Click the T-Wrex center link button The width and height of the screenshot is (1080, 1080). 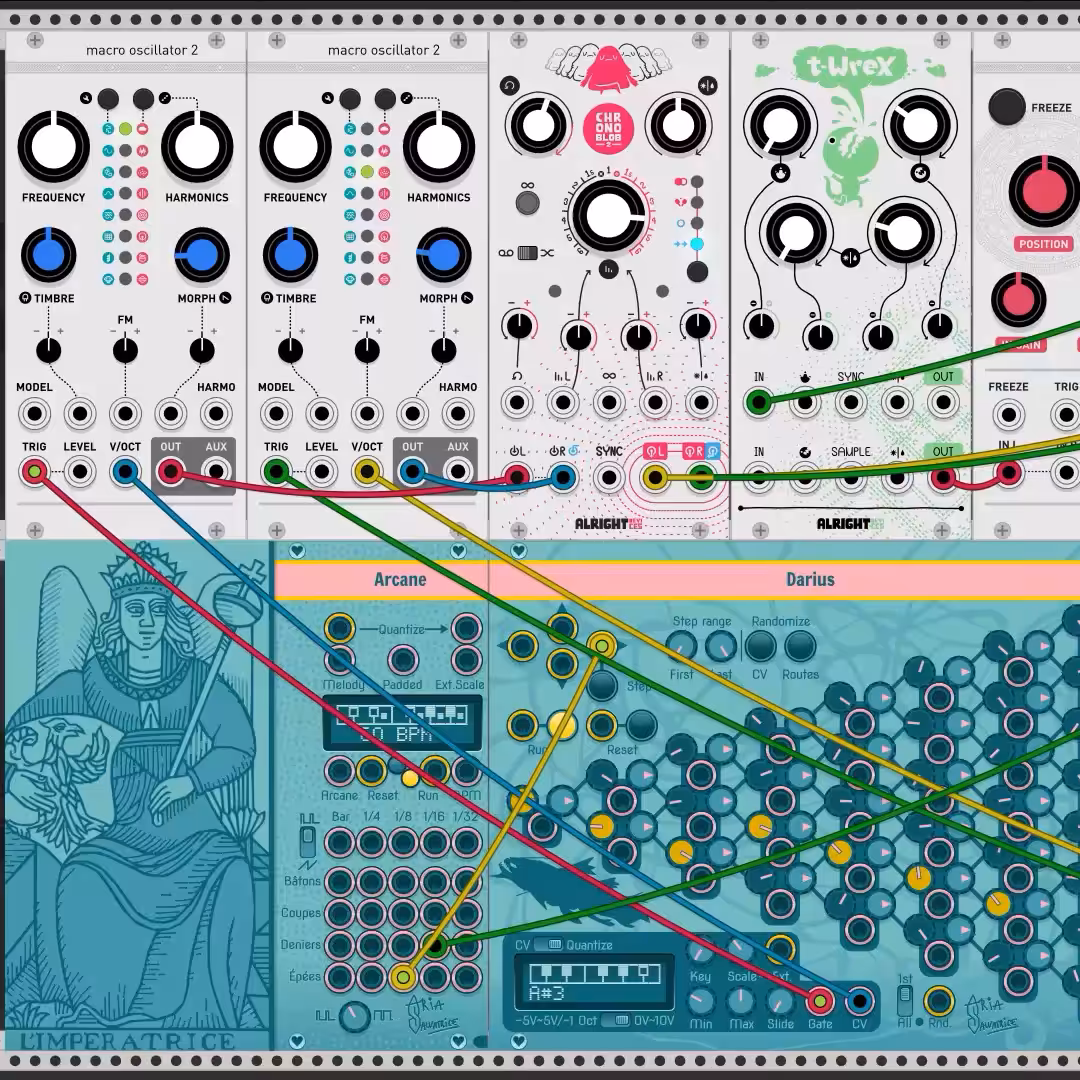tap(850, 258)
